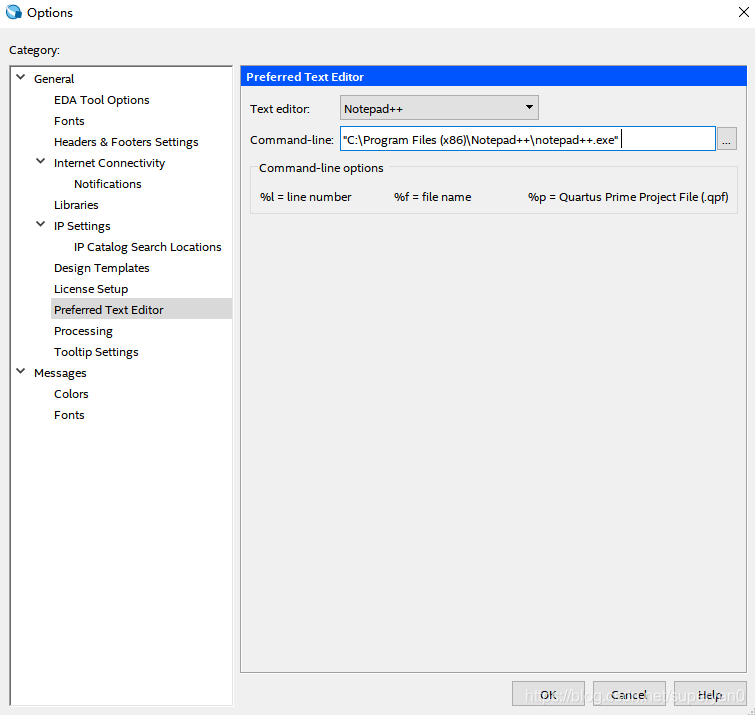This screenshot has width=755, height=715.
Task: Open Fonts under General
Action: [x=69, y=121]
